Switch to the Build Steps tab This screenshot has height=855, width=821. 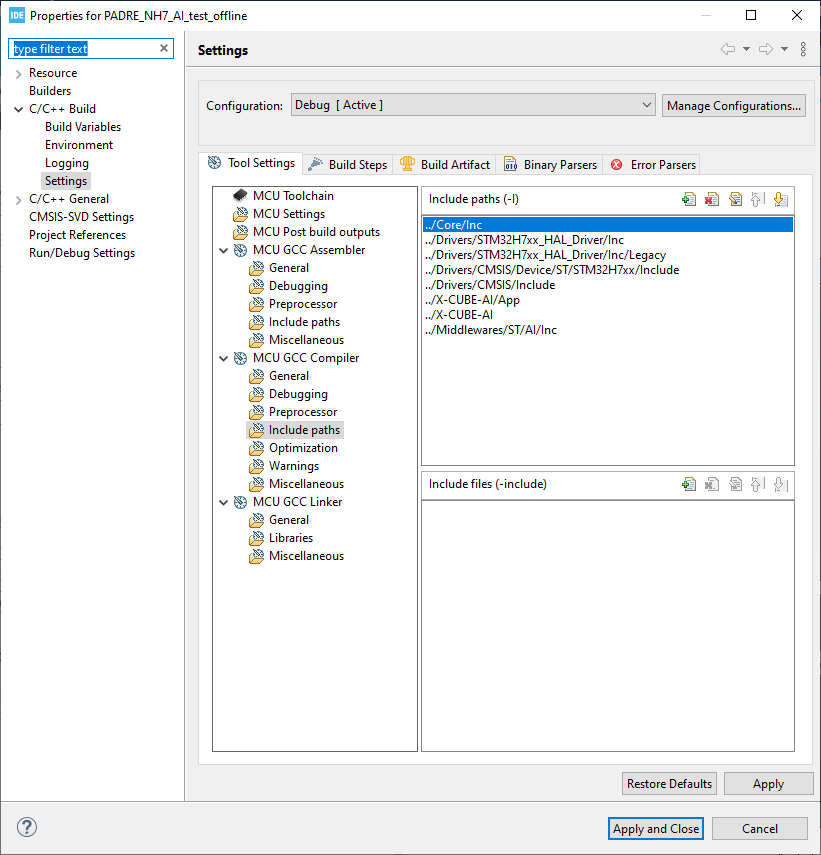click(348, 165)
